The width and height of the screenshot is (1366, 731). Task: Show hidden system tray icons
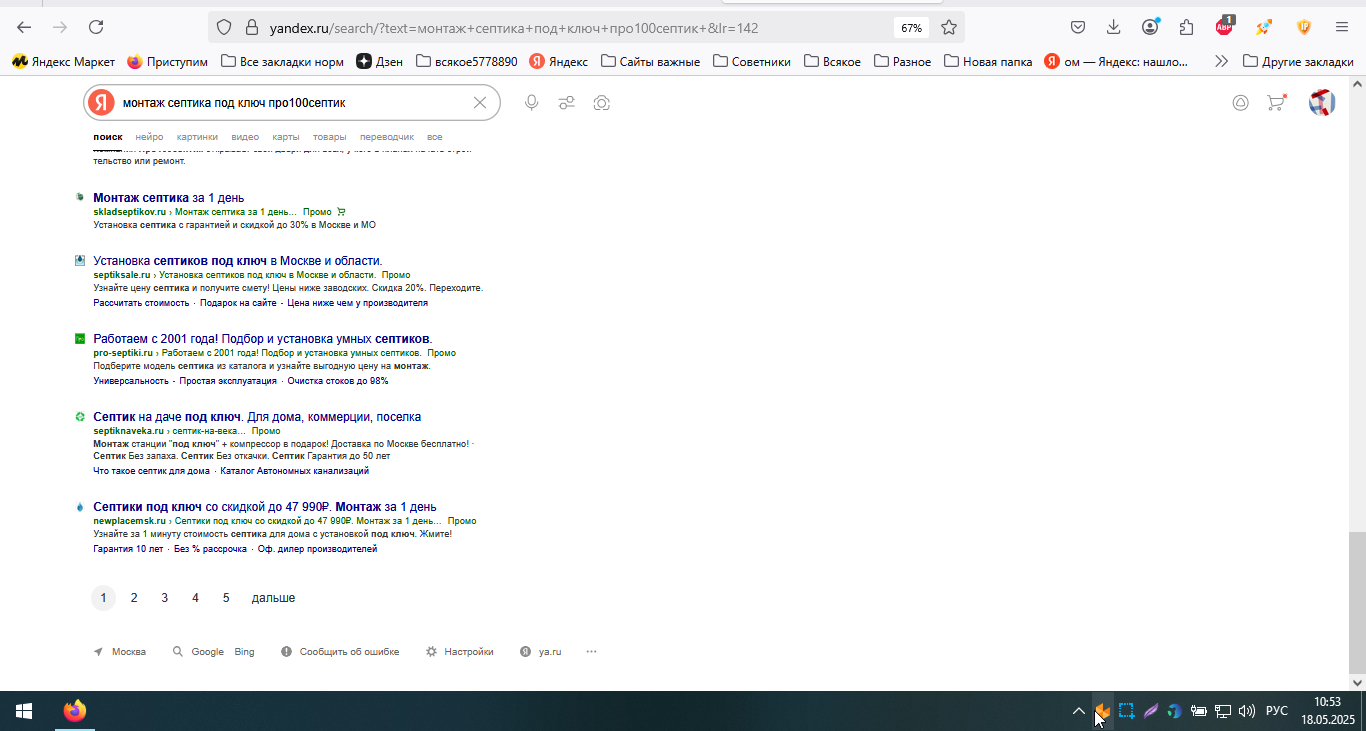click(1078, 711)
